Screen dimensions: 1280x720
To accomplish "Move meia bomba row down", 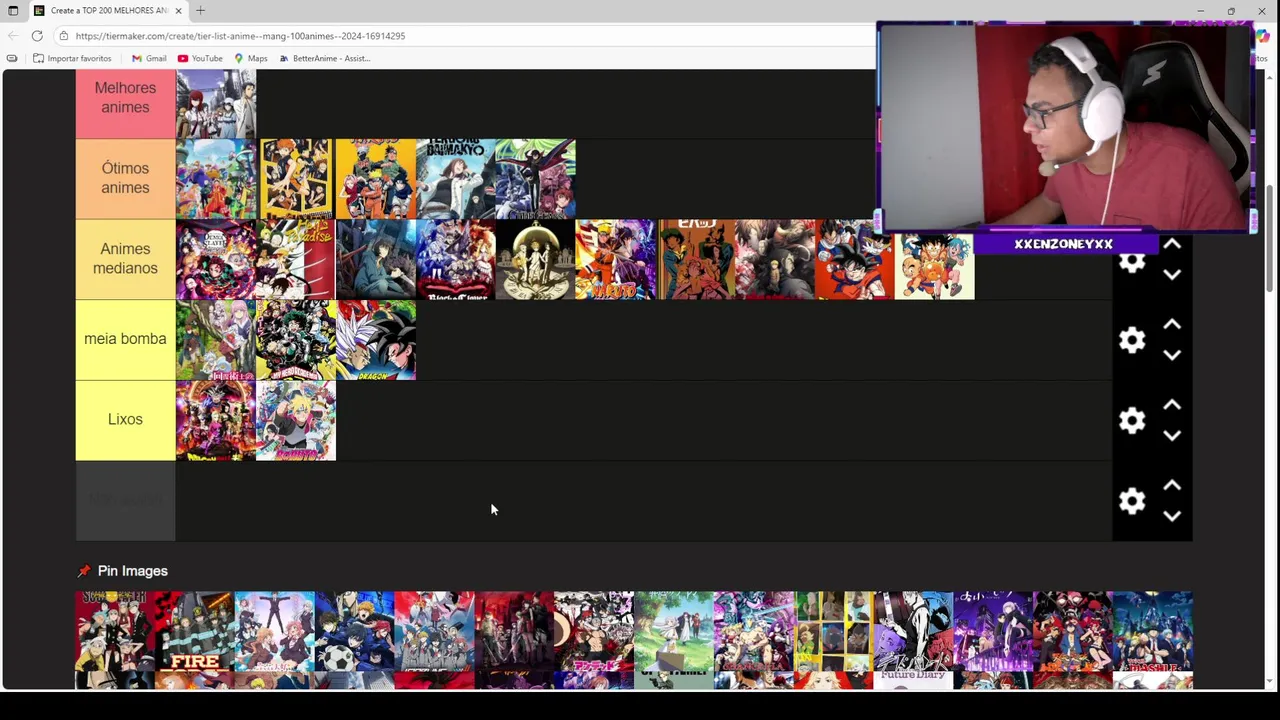I will tap(1172, 355).
